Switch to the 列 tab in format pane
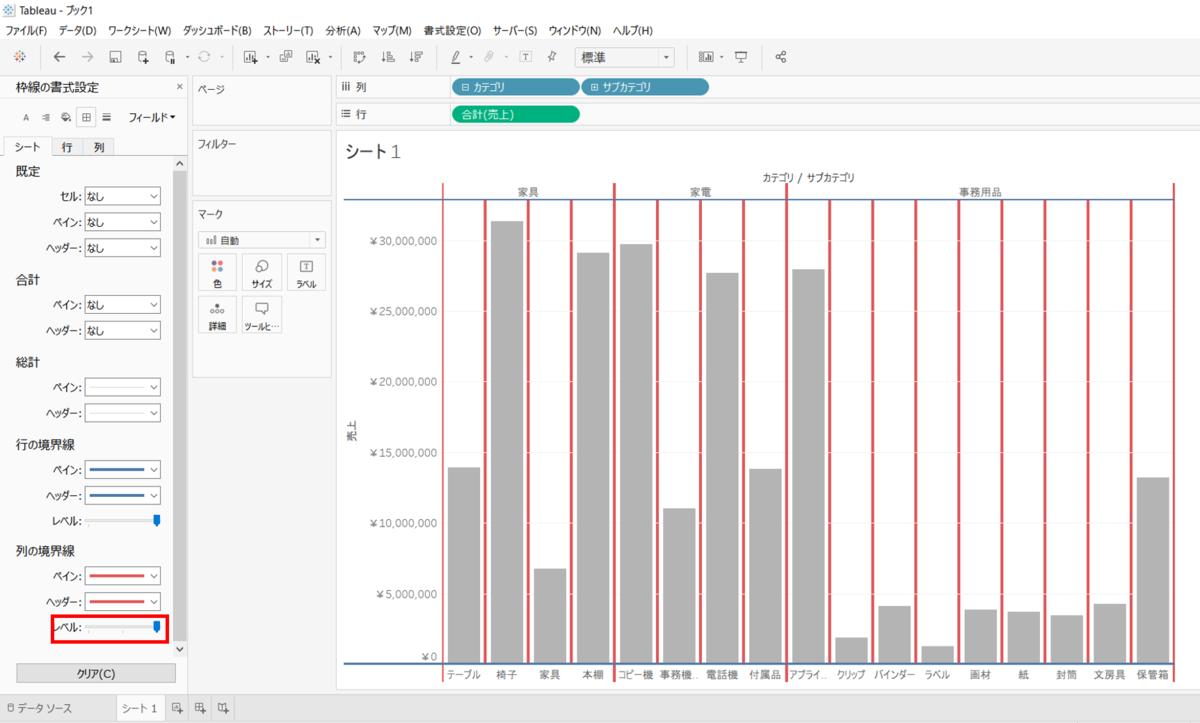Viewport: 1200px width, 723px height. point(98,147)
